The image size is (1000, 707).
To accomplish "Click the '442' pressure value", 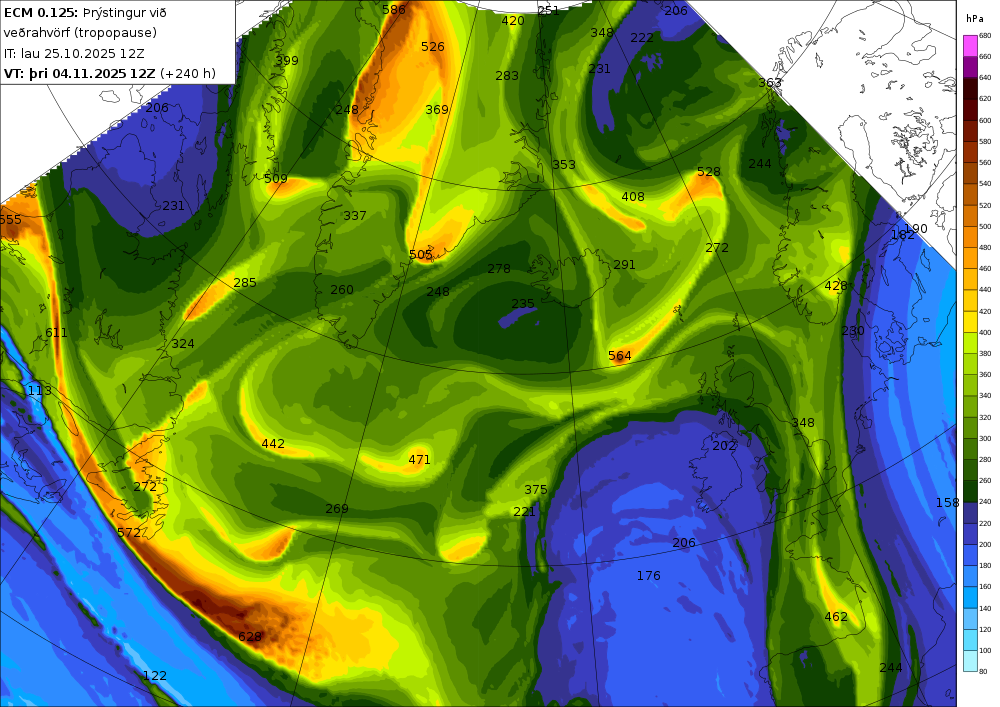I will click(x=273, y=444).
